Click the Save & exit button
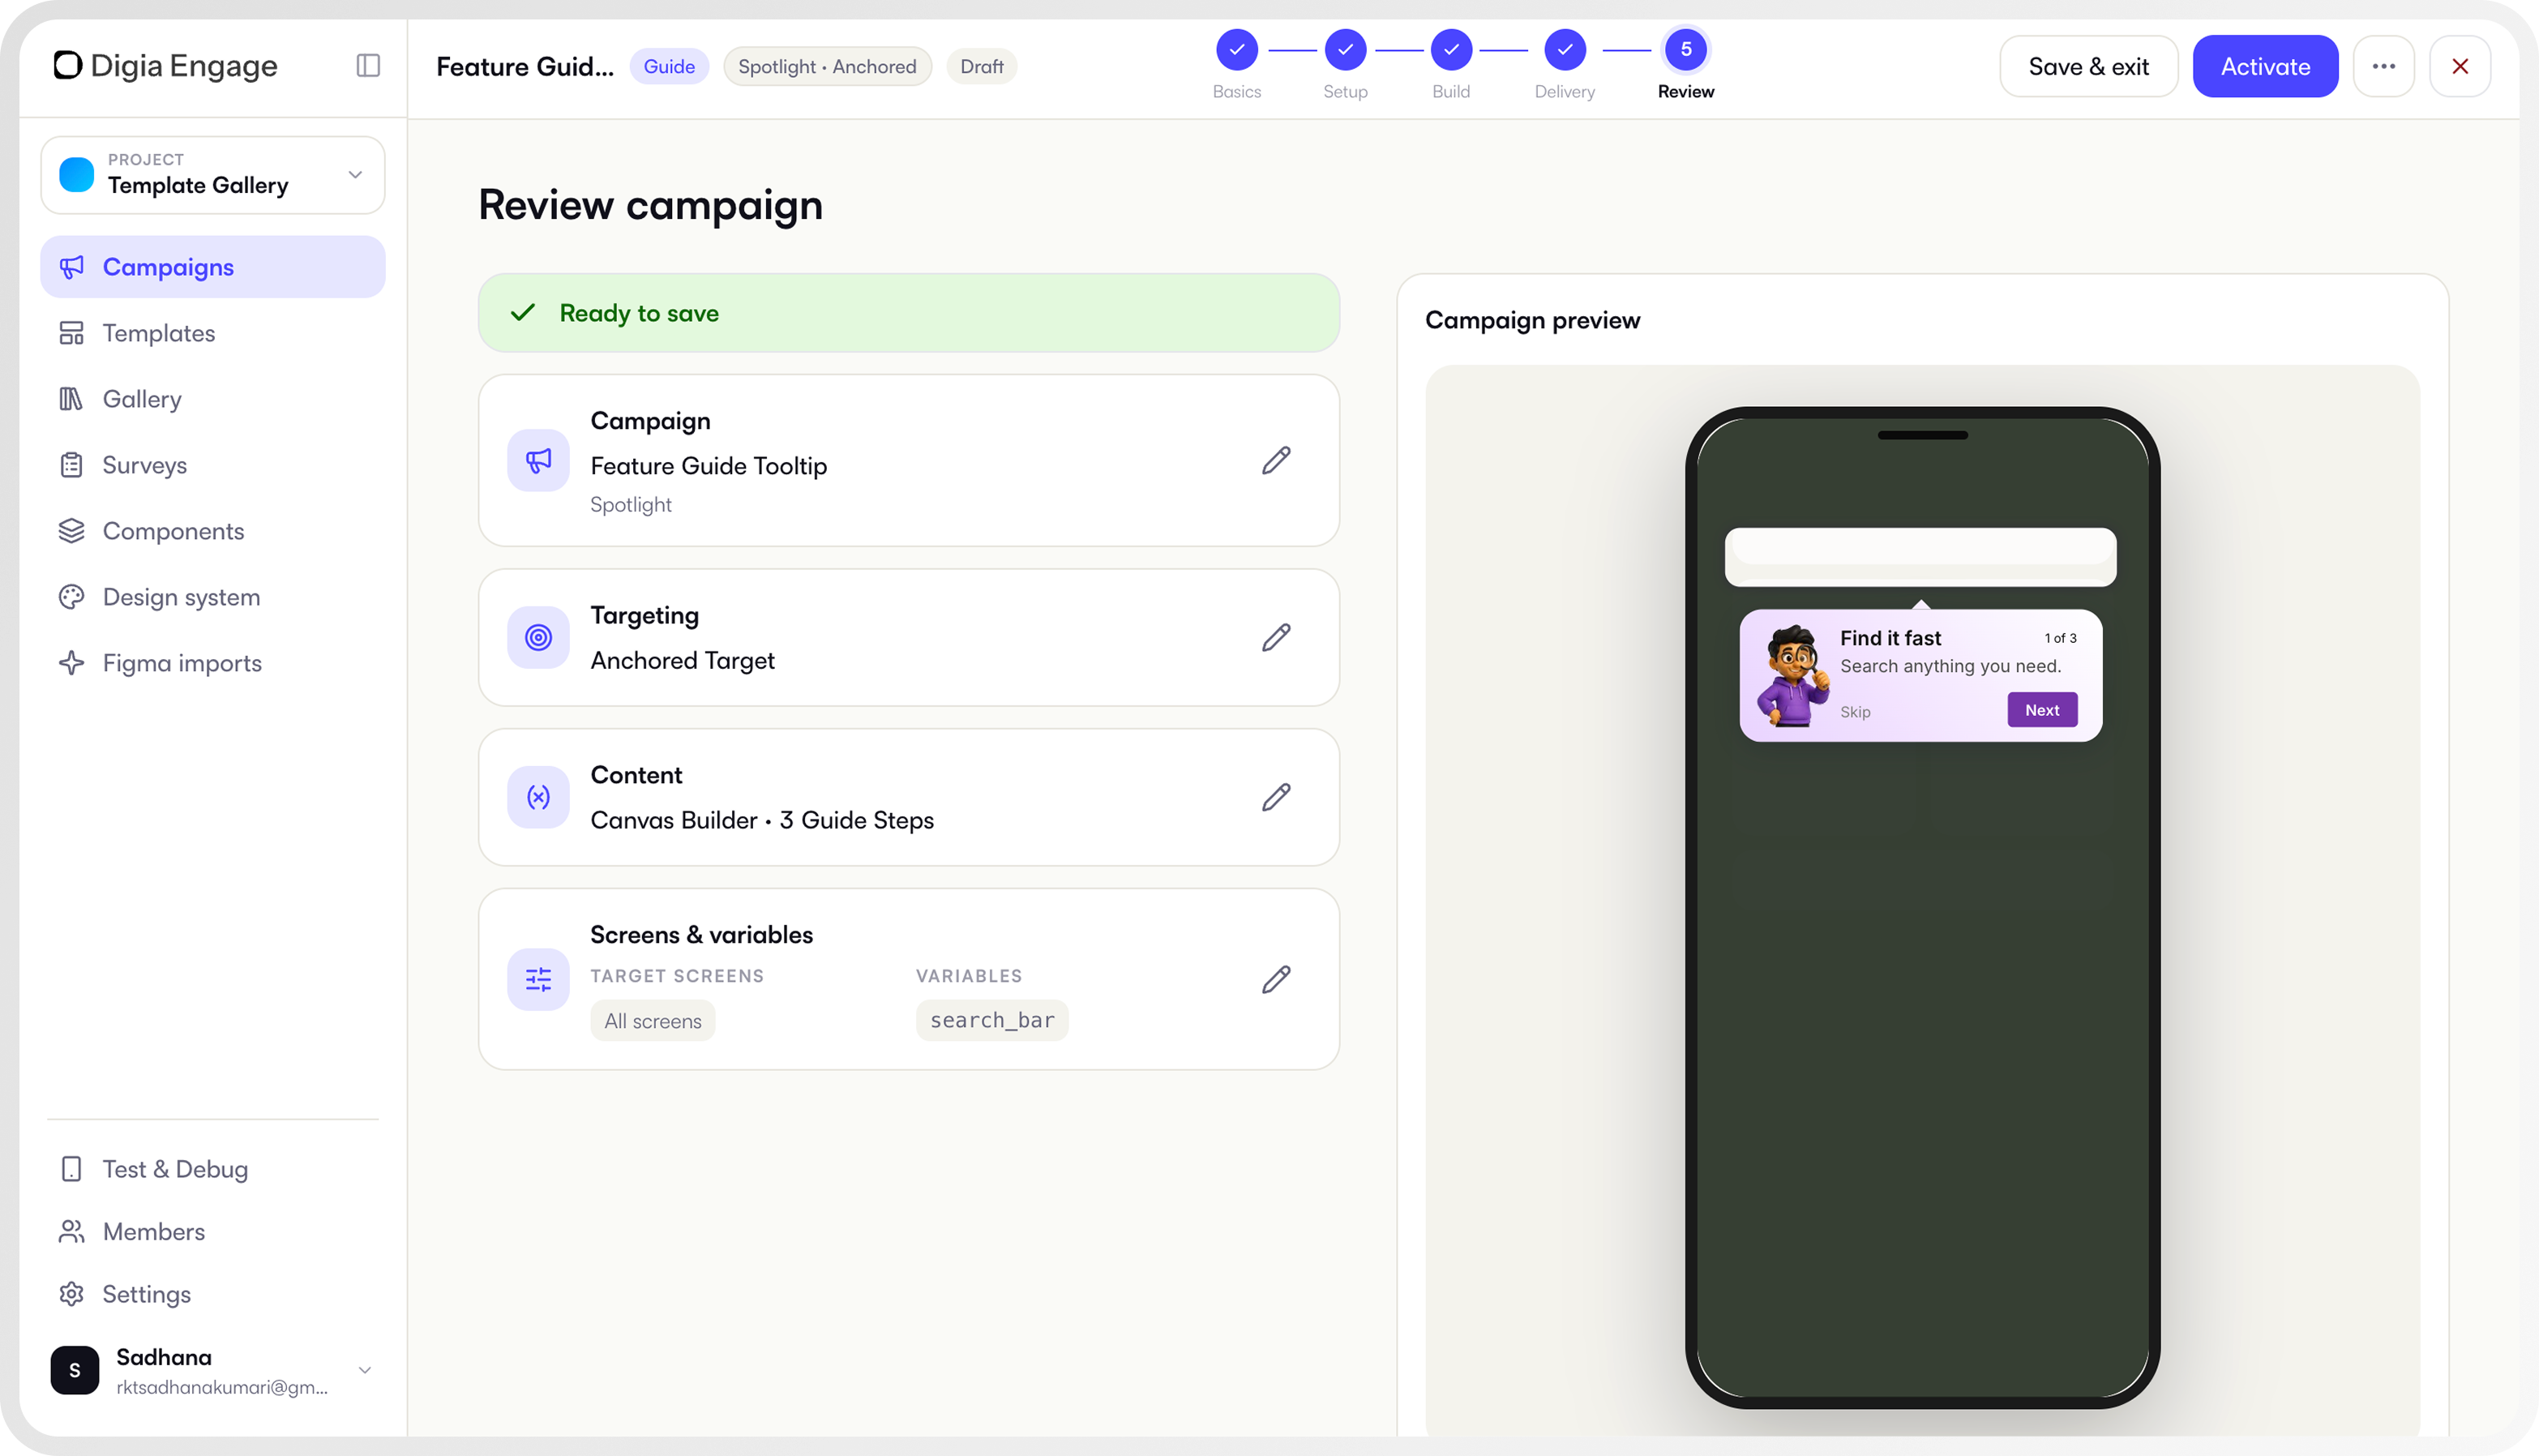Image resolution: width=2539 pixels, height=1456 pixels. coord(2088,66)
